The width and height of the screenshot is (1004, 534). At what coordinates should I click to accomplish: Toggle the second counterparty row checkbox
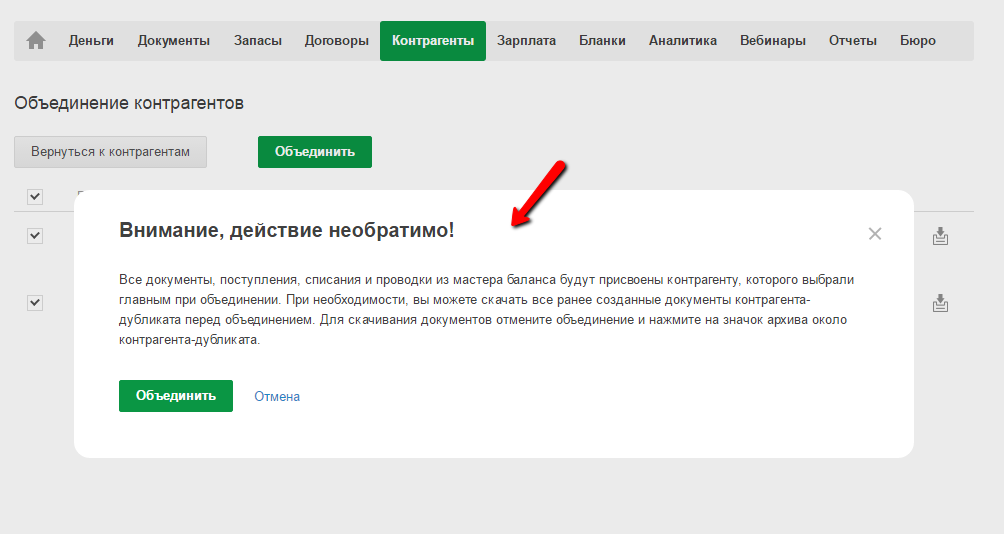coord(35,302)
